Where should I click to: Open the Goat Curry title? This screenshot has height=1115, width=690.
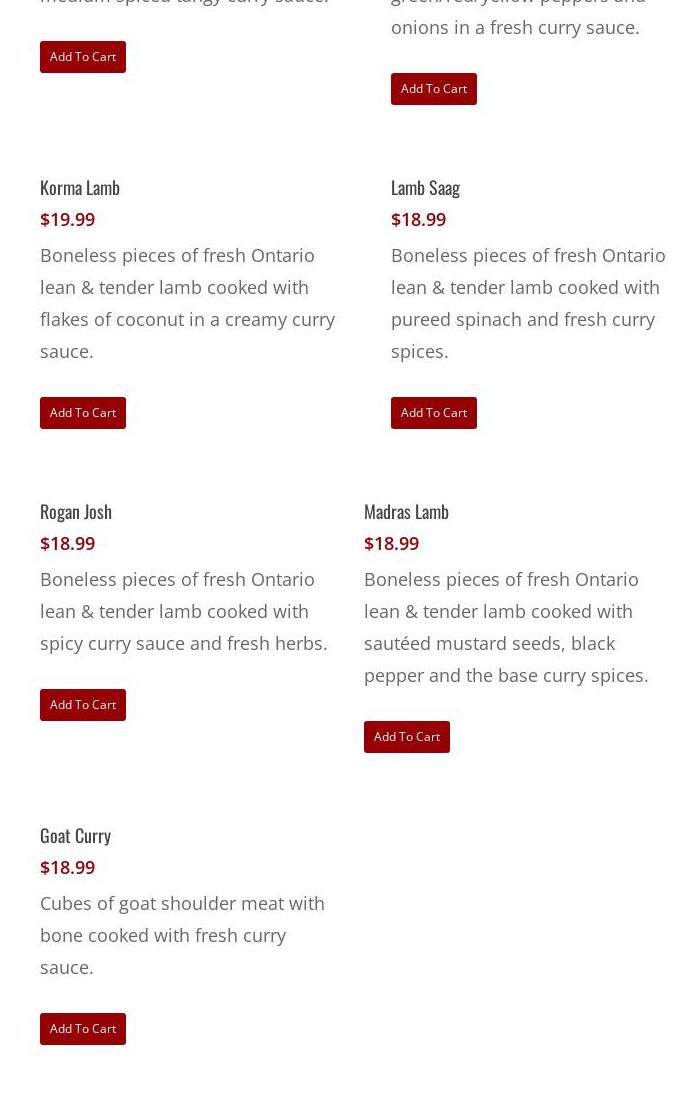point(75,836)
